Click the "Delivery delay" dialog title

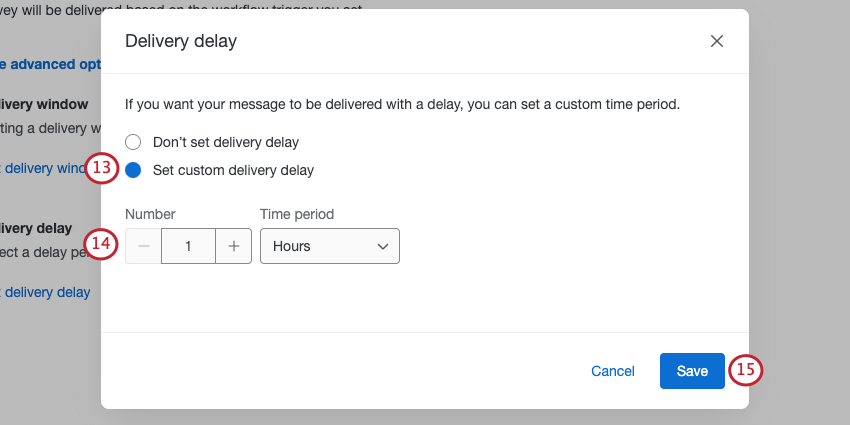click(x=180, y=42)
